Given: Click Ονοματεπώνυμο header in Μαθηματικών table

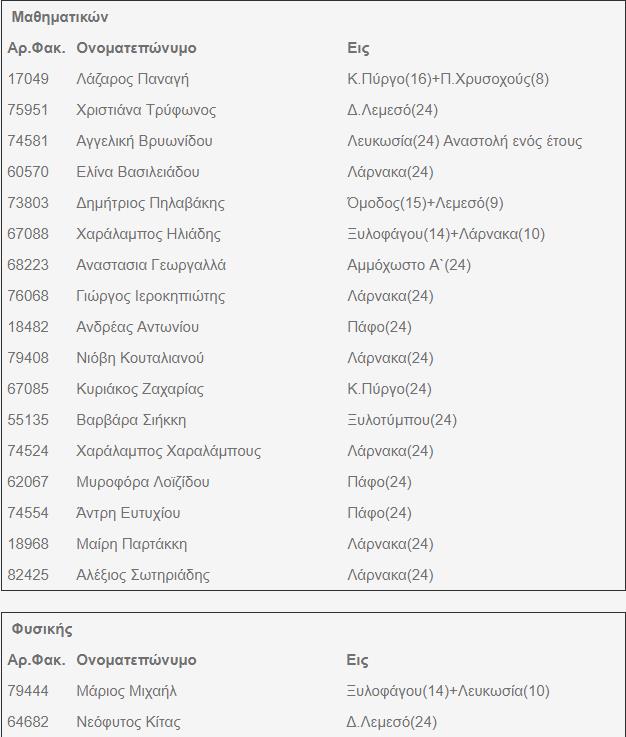Looking at the screenshot, I should (x=136, y=48).
